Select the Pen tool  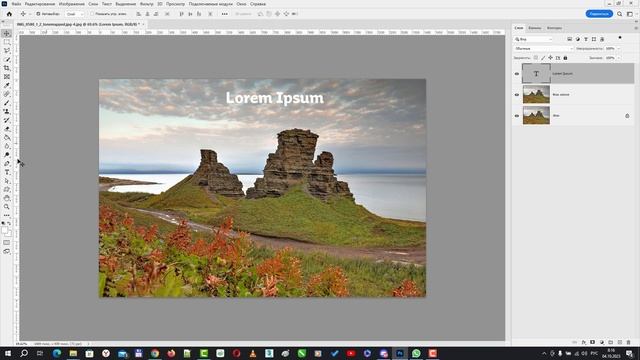[7, 164]
